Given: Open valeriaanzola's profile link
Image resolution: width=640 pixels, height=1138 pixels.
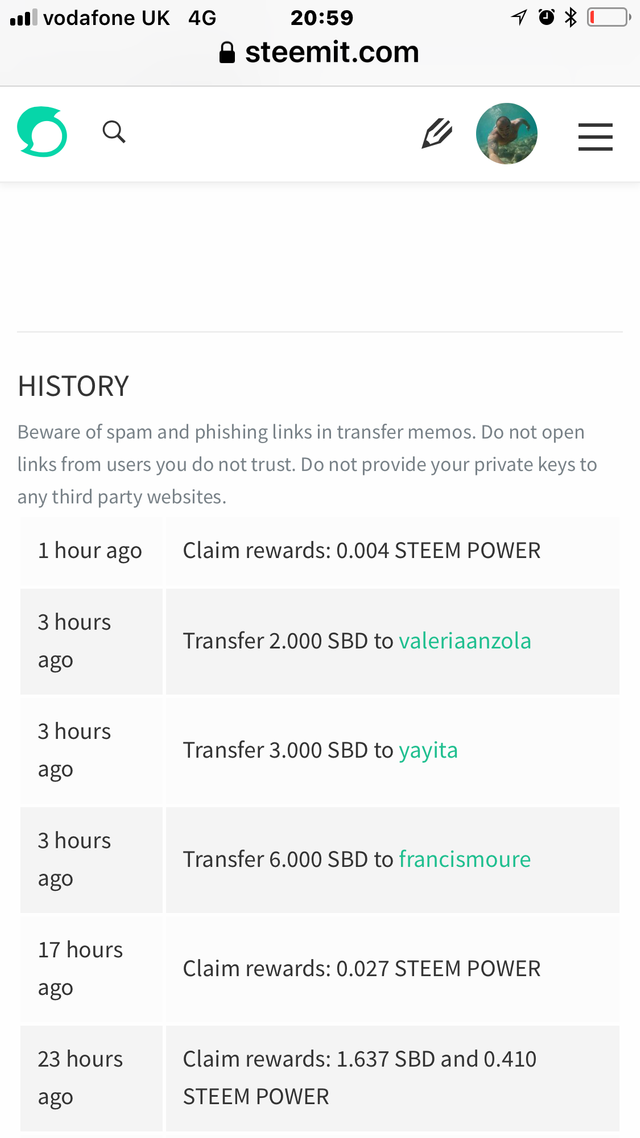Looking at the screenshot, I should coord(465,641).
